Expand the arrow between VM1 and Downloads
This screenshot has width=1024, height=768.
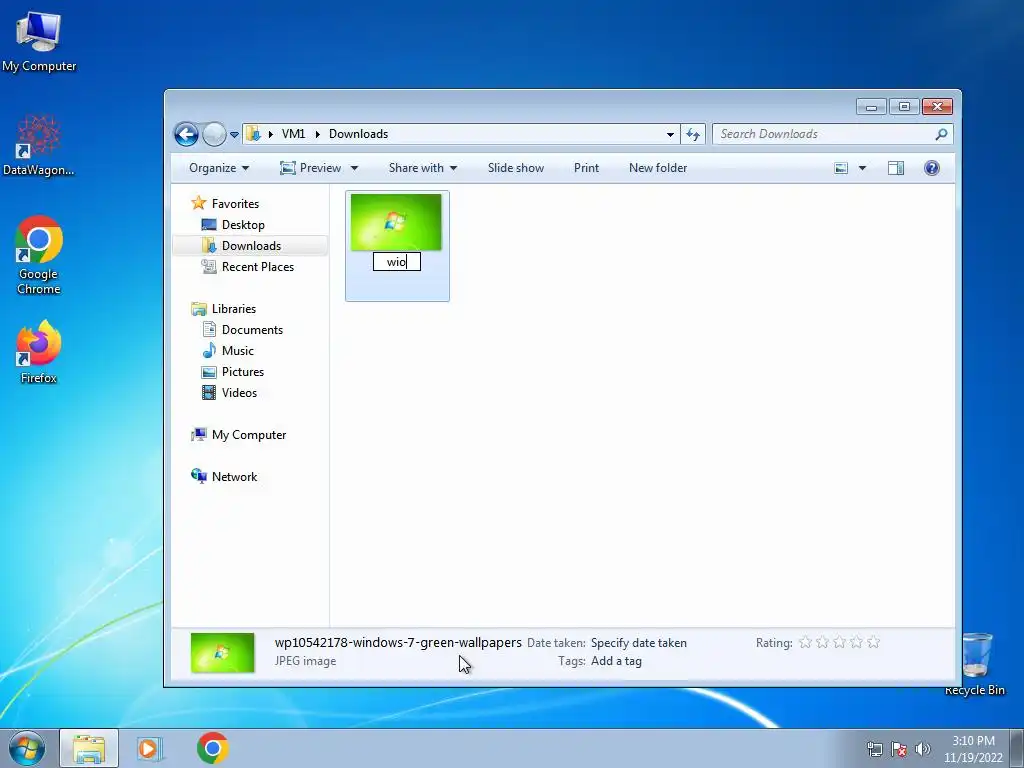click(x=317, y=134)
